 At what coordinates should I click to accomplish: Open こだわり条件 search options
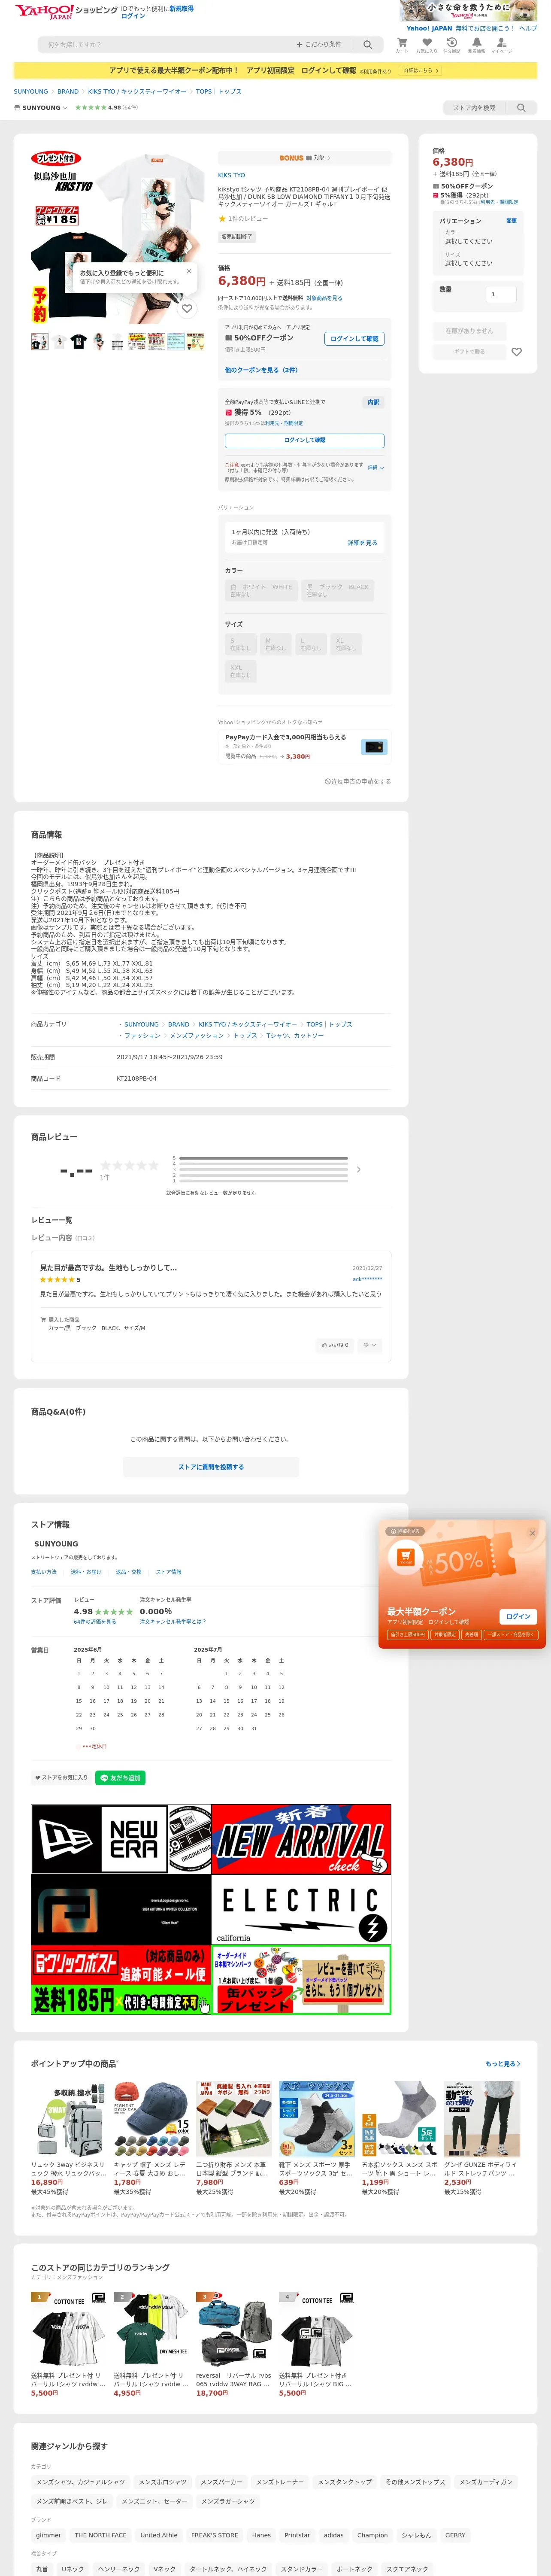[x=318, y=45]
